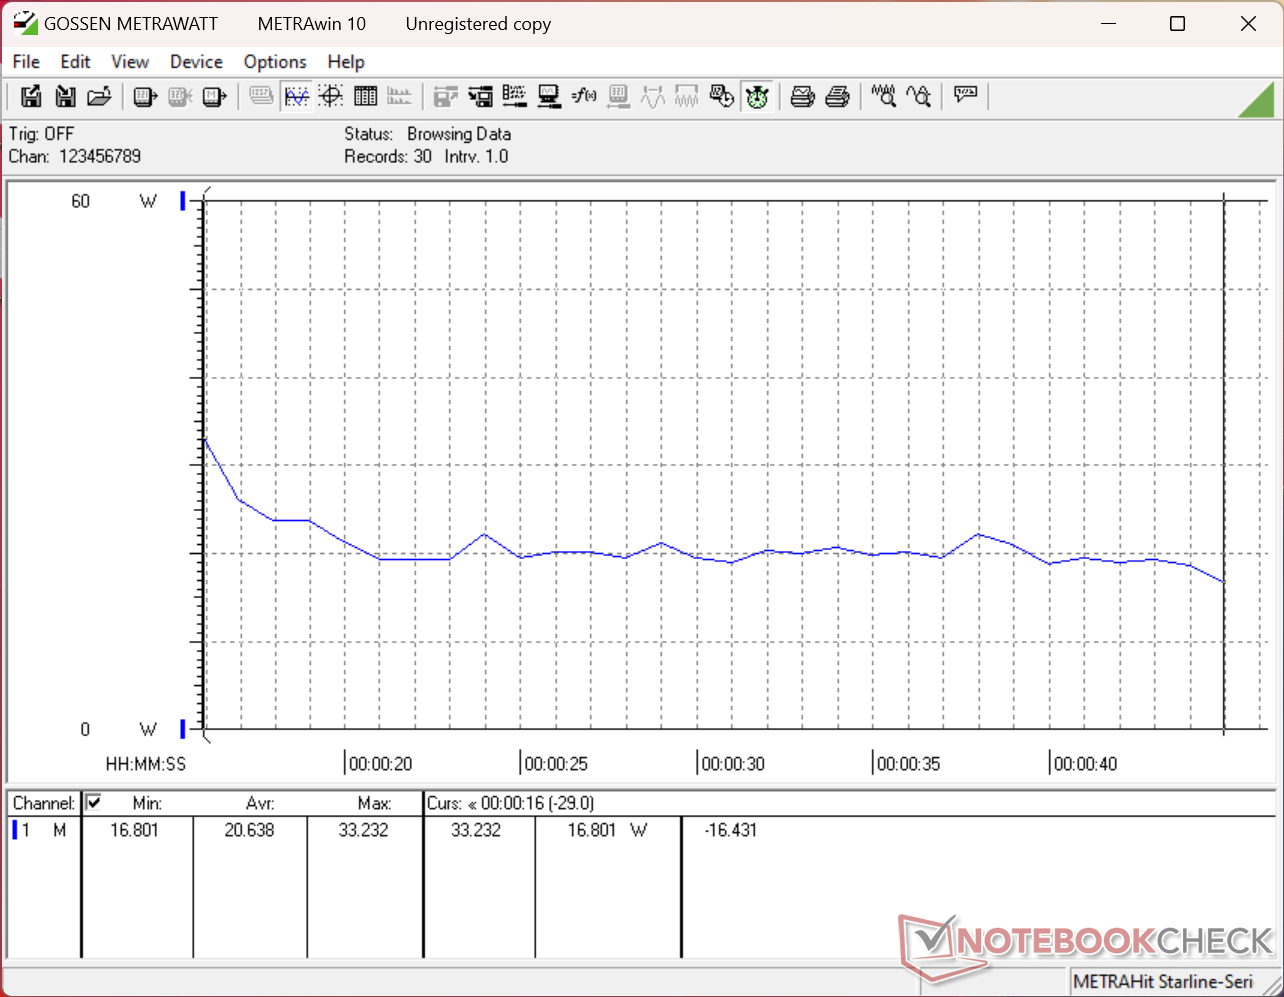Click the Max column value 33.232
Viewport: 1284px width, 997px height.
(x=363, y=830)
